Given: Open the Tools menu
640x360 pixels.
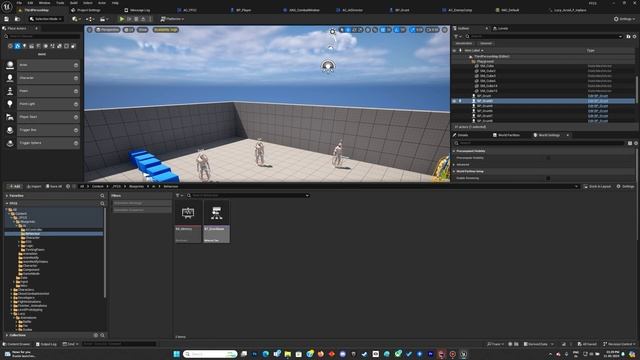Looking at the screenshot, I should coord(60,3).
